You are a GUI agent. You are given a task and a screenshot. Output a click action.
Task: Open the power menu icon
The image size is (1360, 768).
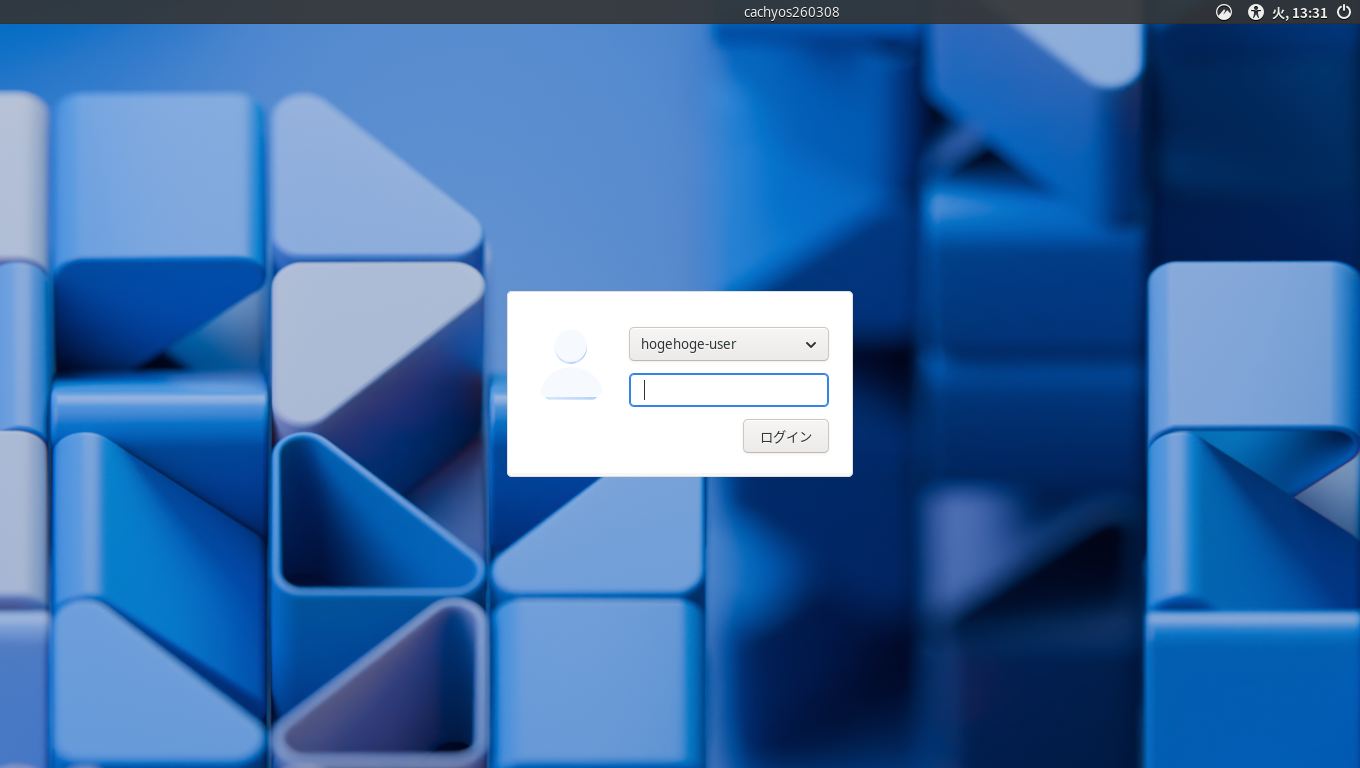(1344, 12)
